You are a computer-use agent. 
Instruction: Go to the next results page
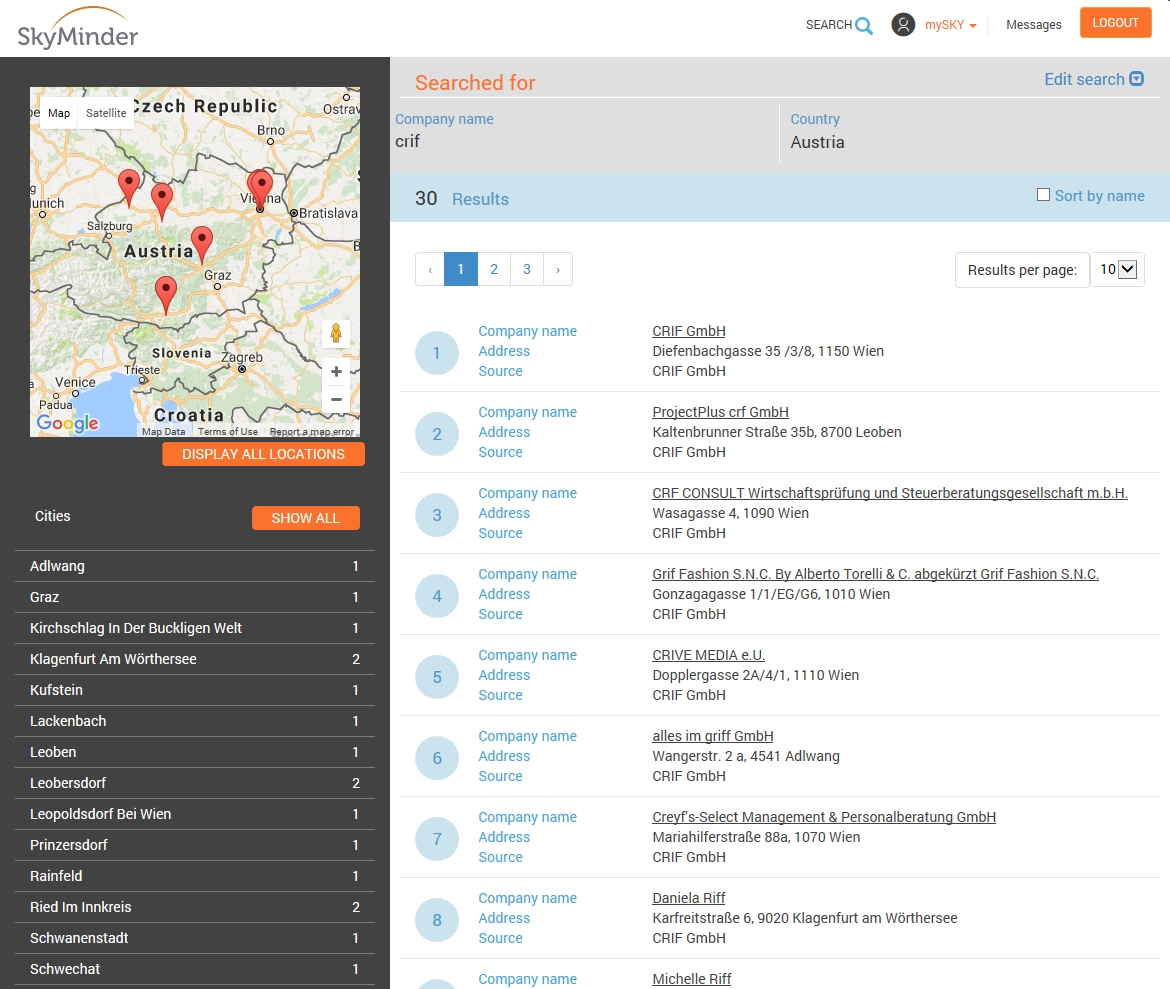558,269
